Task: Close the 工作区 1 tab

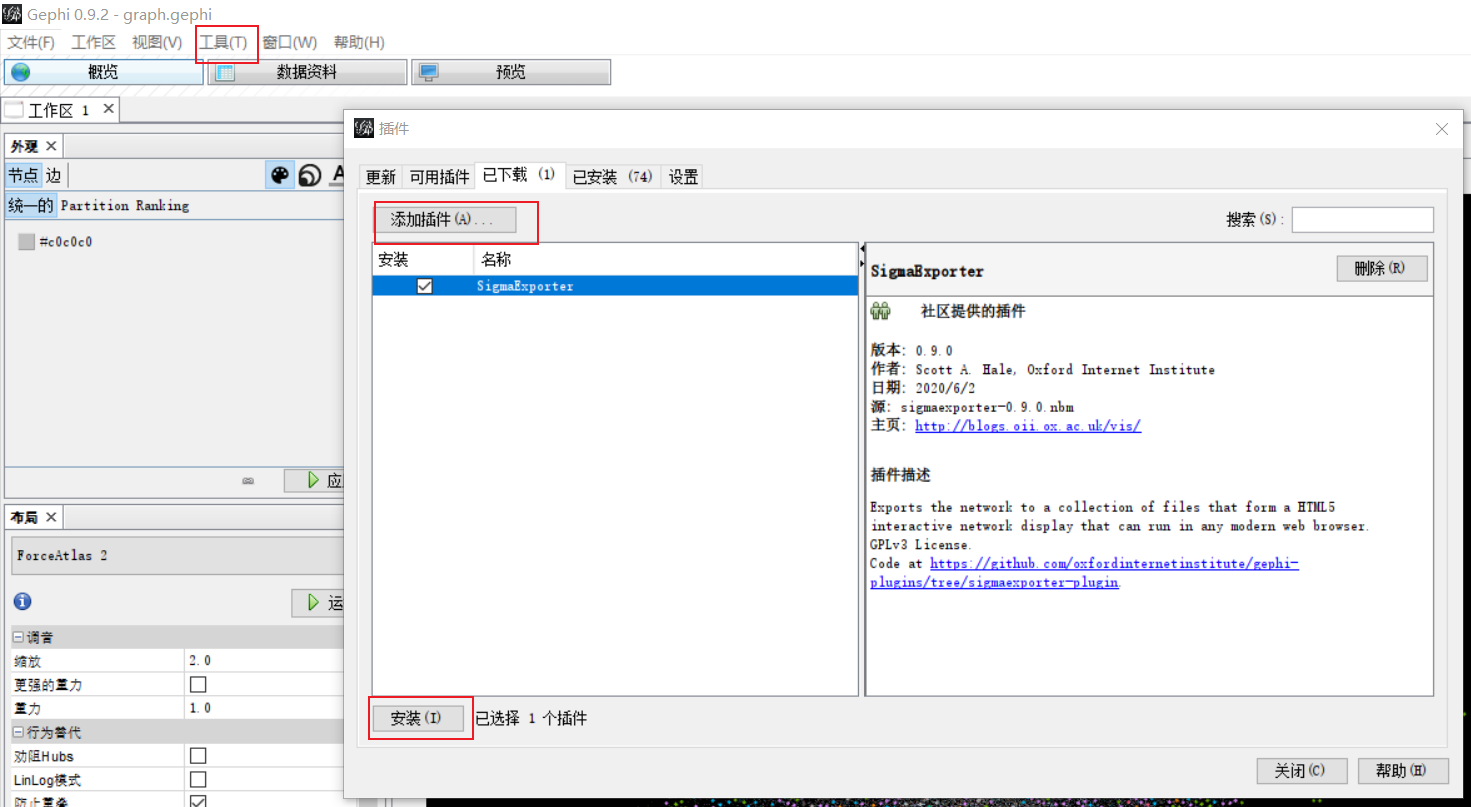Action: [x=108, y=109]
